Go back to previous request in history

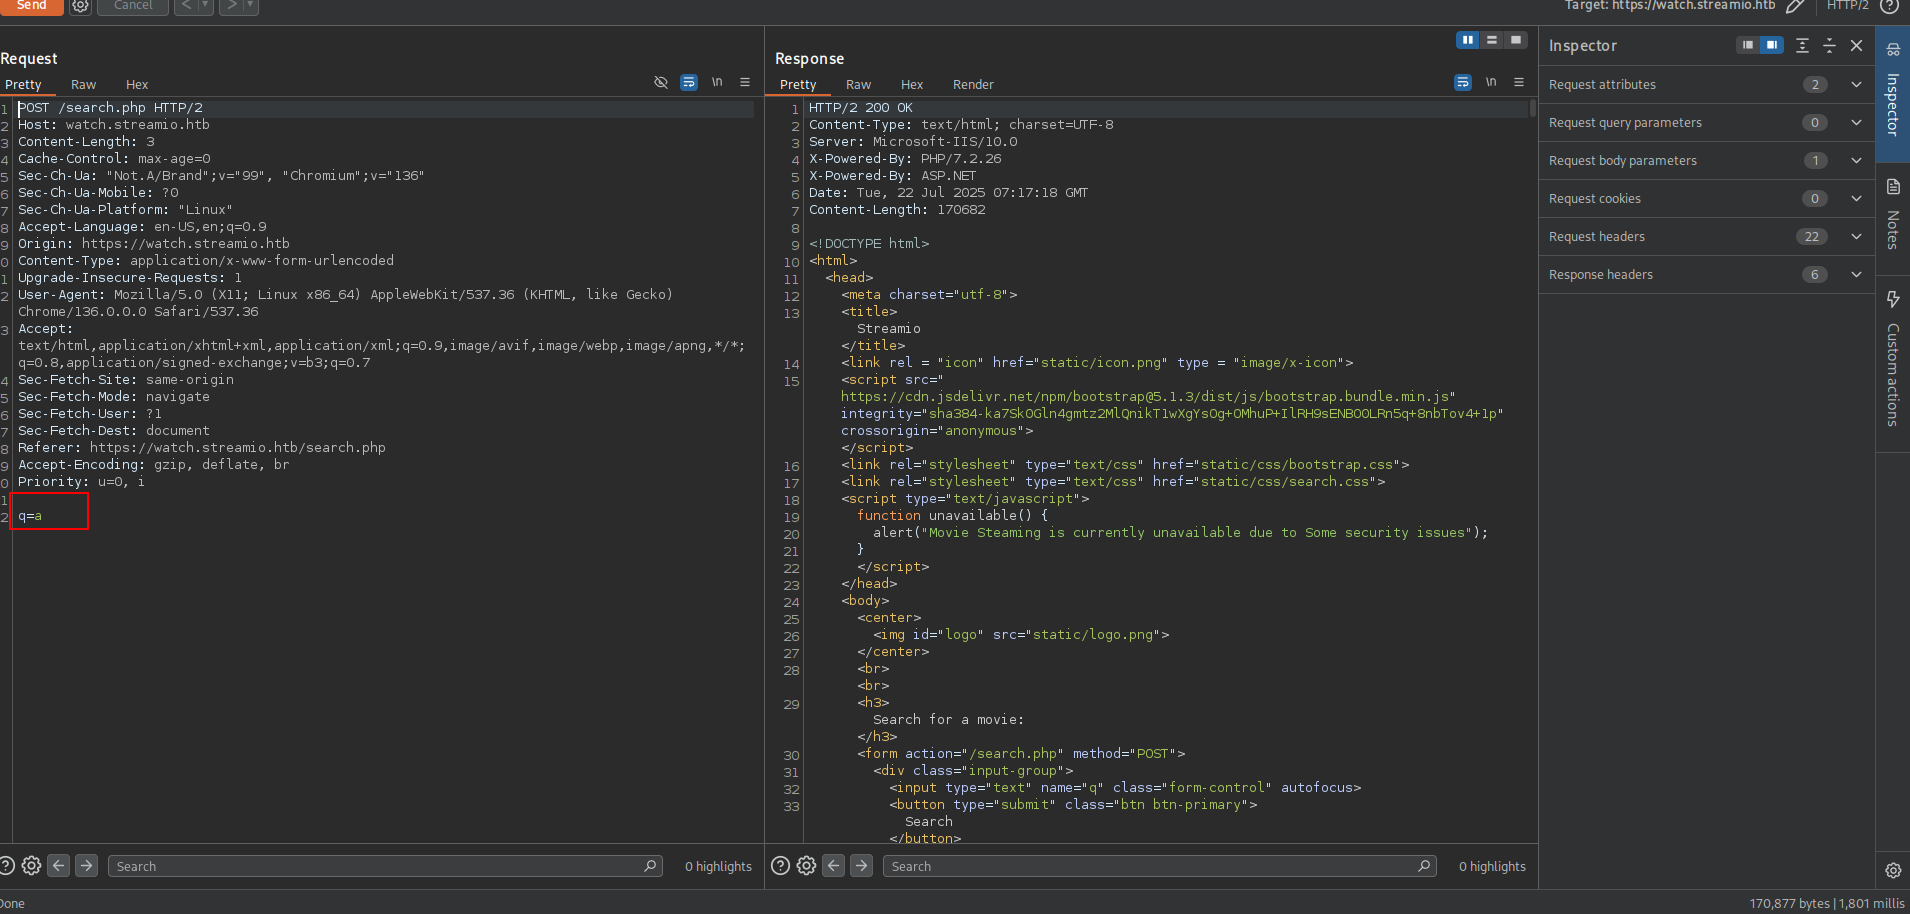tap(185, 6)
